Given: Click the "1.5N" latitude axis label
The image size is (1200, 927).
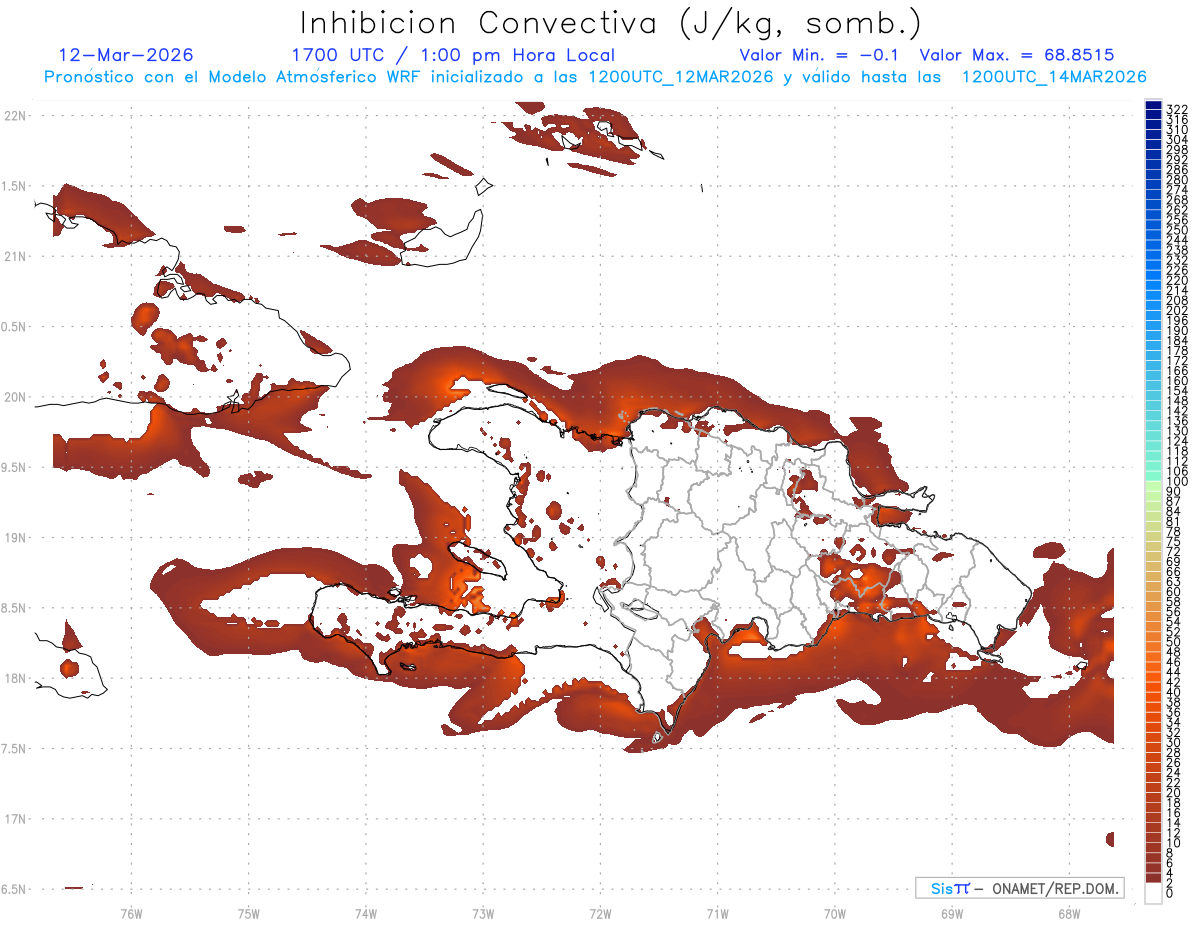Looking at the screenshot, I should (x=15, y=186).
